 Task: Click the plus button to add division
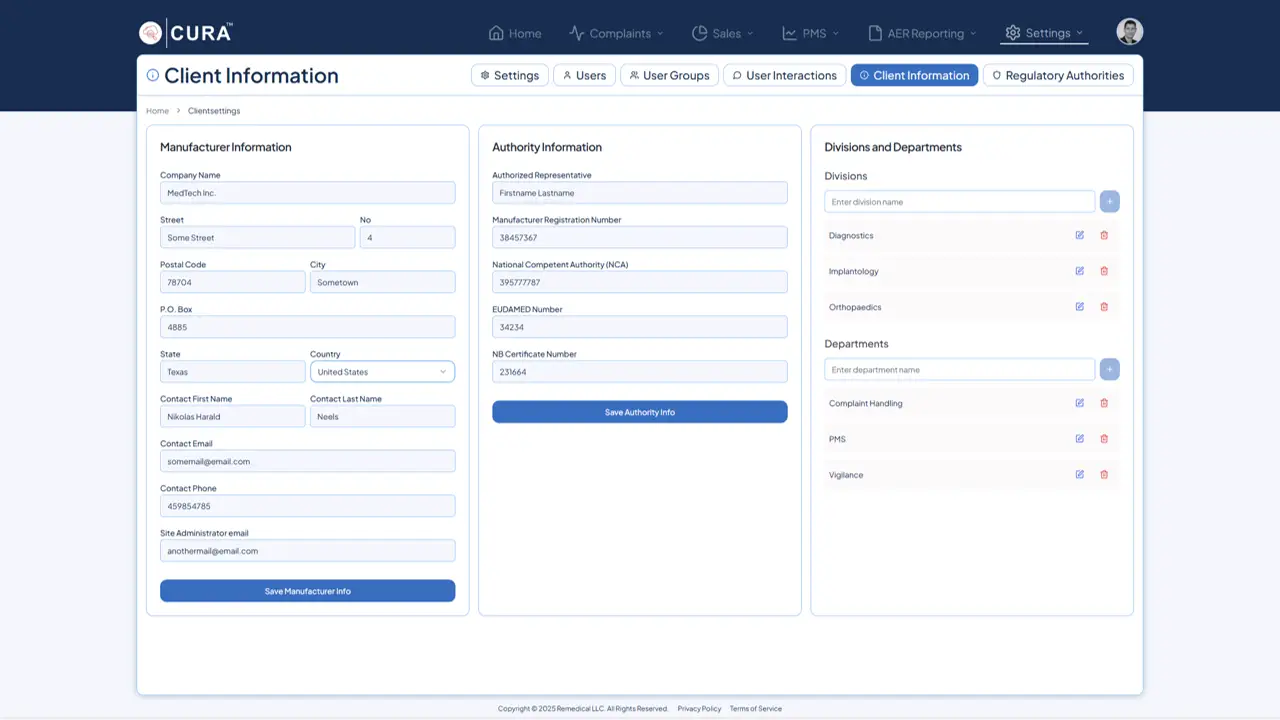tap(1109, 202)
